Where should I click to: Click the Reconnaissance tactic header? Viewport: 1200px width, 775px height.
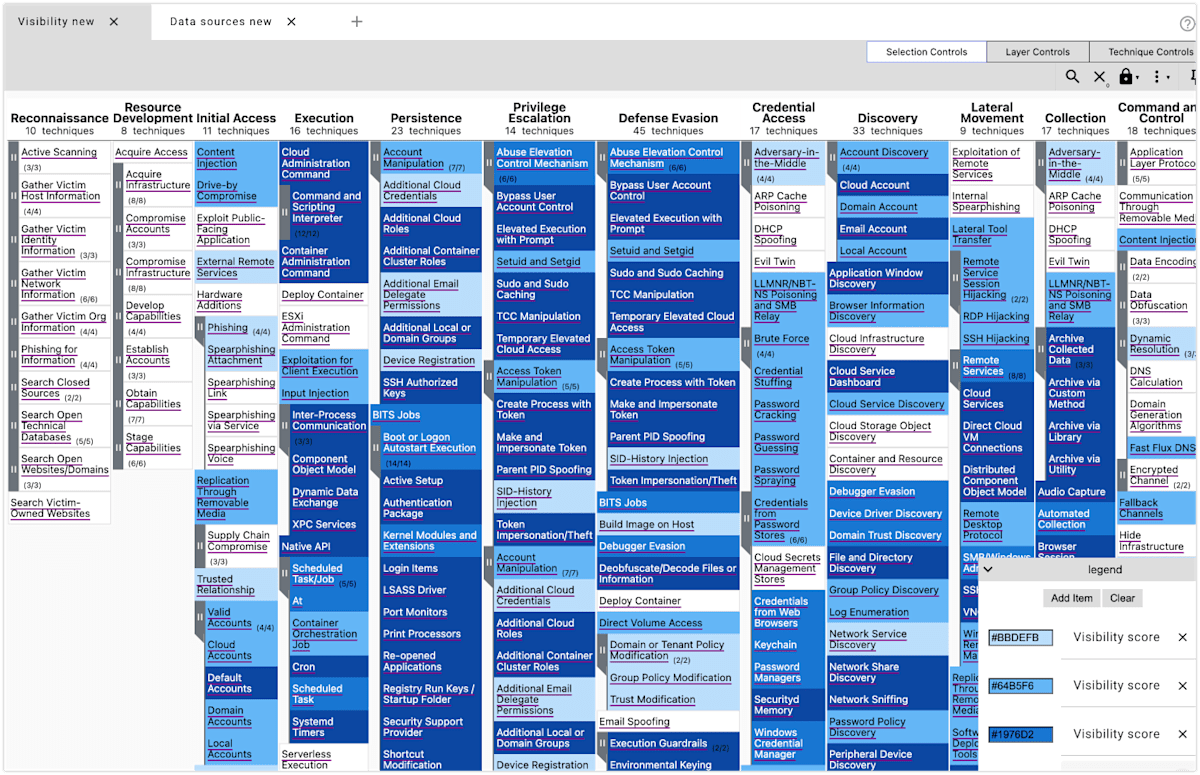pos(59,118)
